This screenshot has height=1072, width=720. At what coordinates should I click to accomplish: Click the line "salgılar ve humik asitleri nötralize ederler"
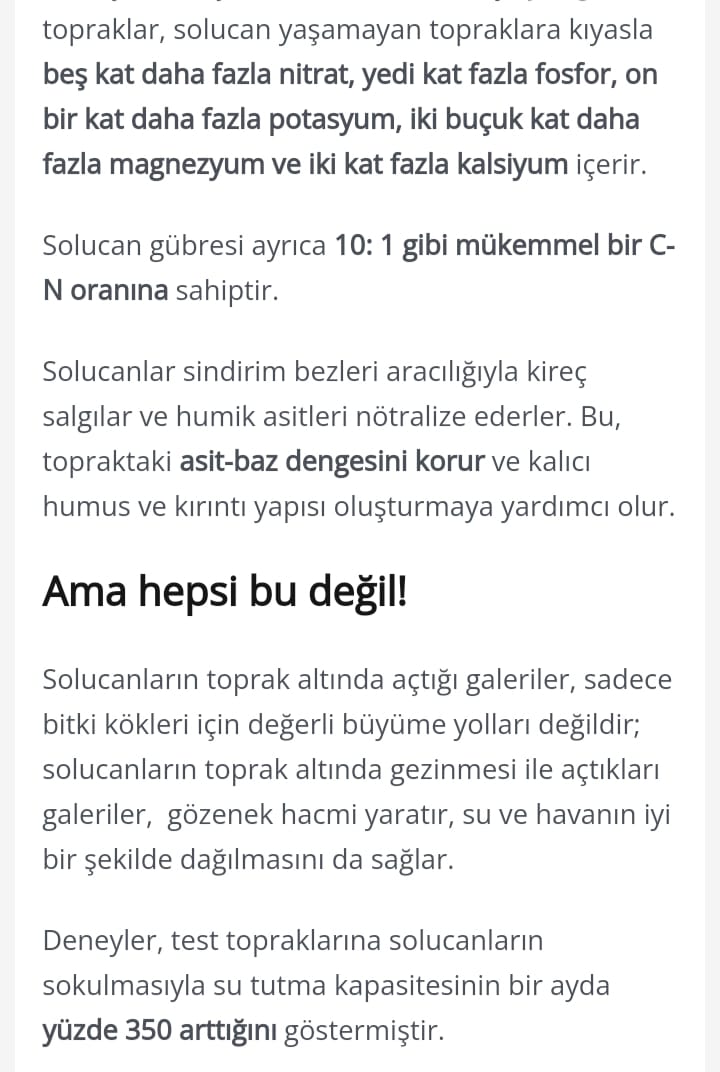click(x=306, y=417)
